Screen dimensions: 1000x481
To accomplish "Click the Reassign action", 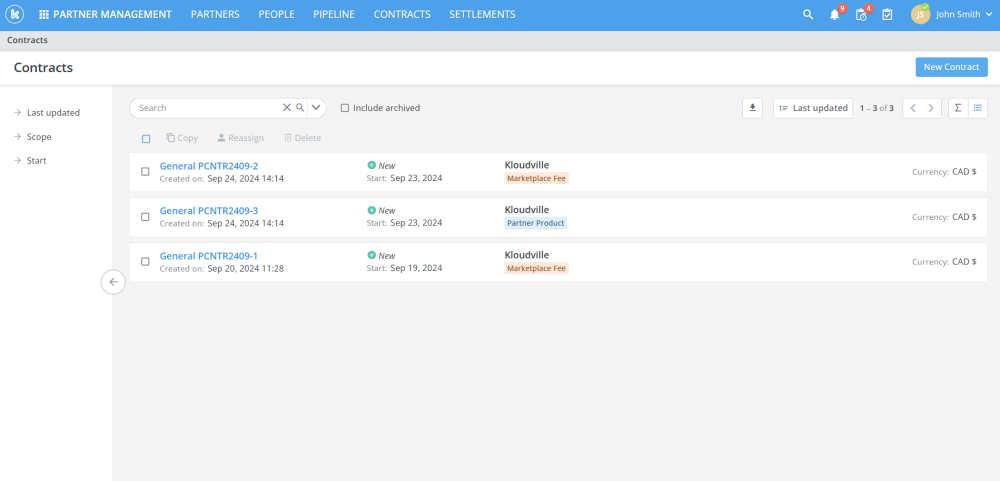I will click(x=240, y=138).
